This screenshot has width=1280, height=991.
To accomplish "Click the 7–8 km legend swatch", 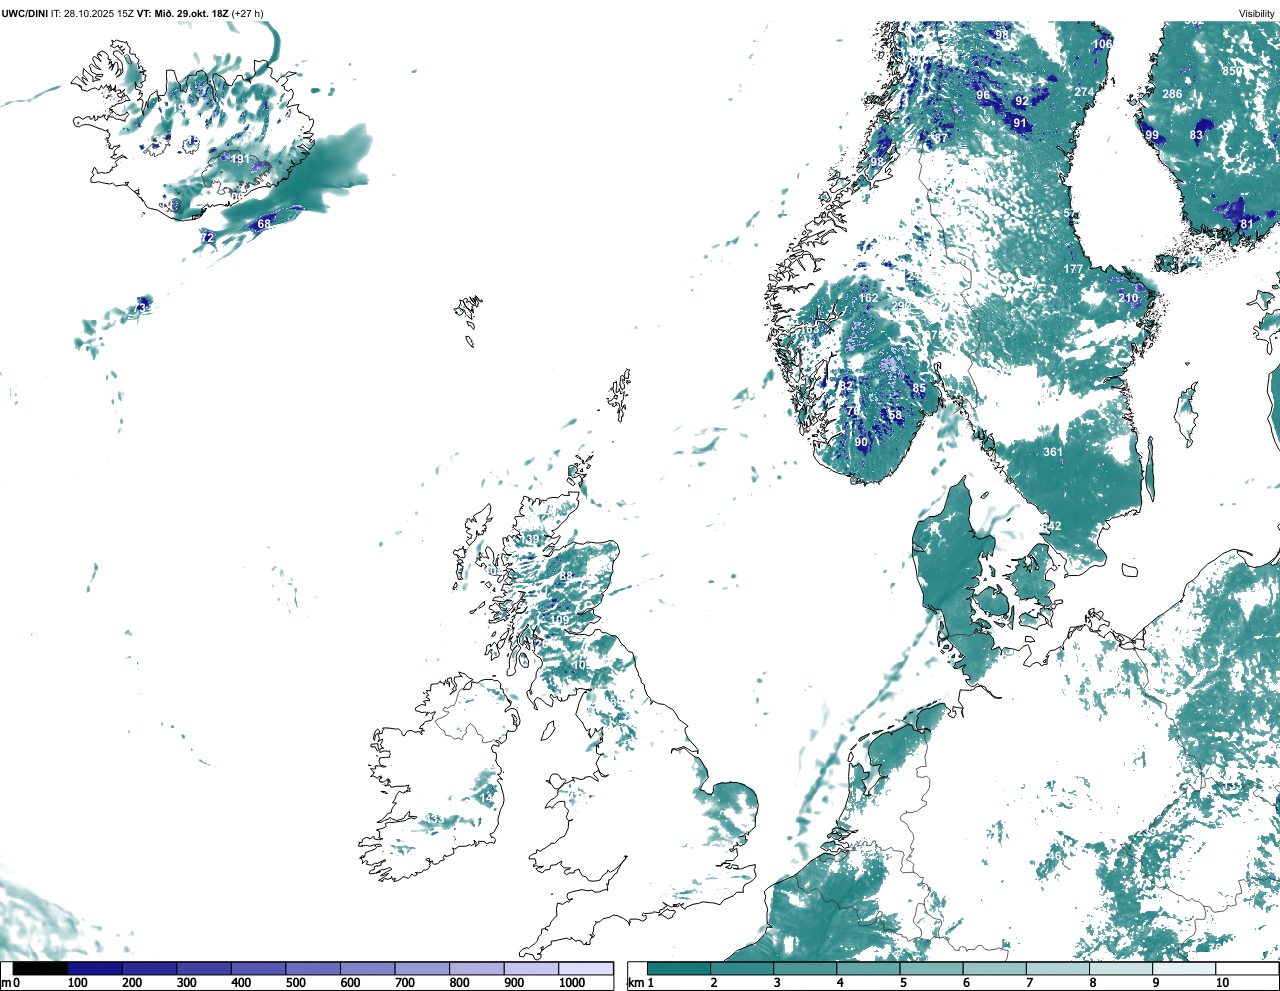I will pyautogui.click(x=1058, y=968).
